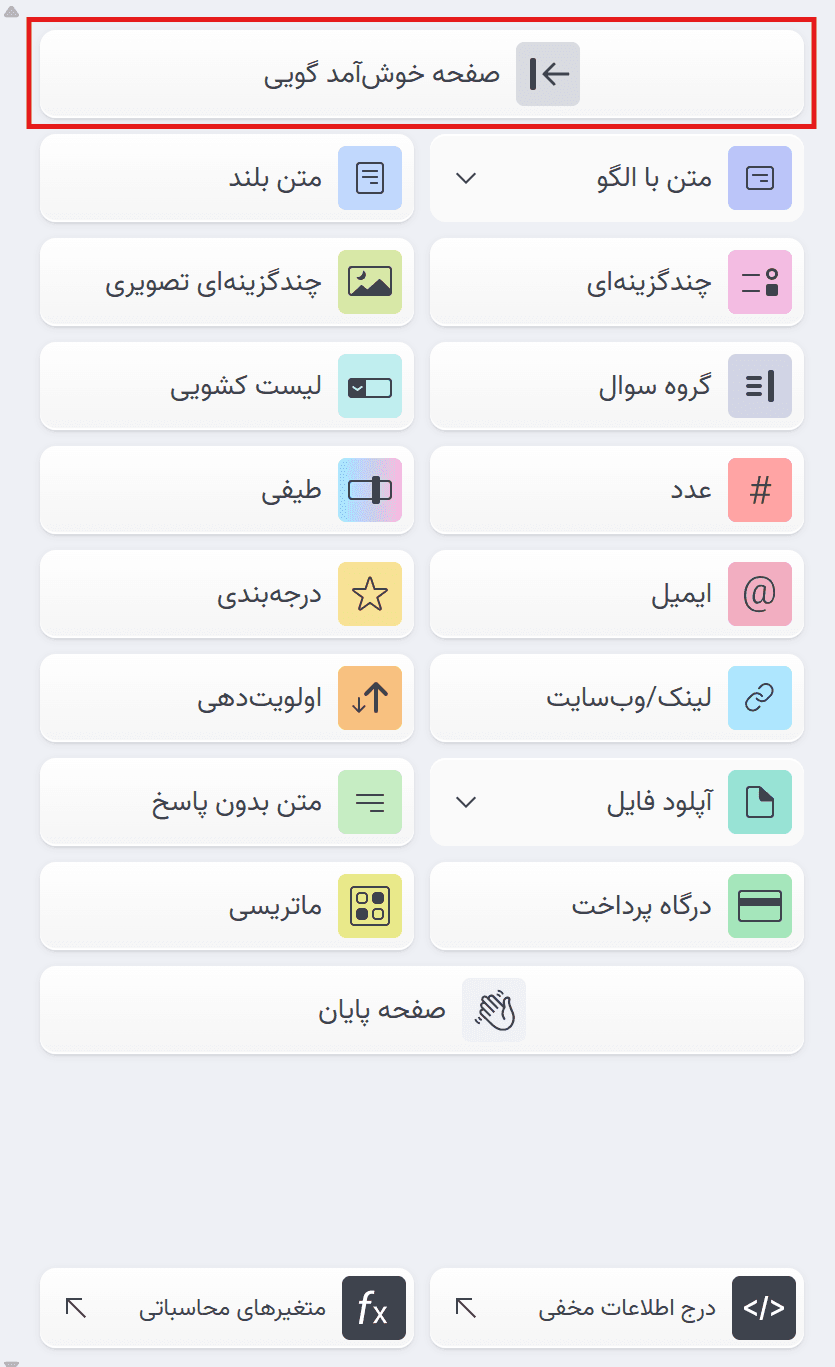Expand the آپلود فایل dropdown chevron
835x1367 pixels.
click(x=463, y=802)
